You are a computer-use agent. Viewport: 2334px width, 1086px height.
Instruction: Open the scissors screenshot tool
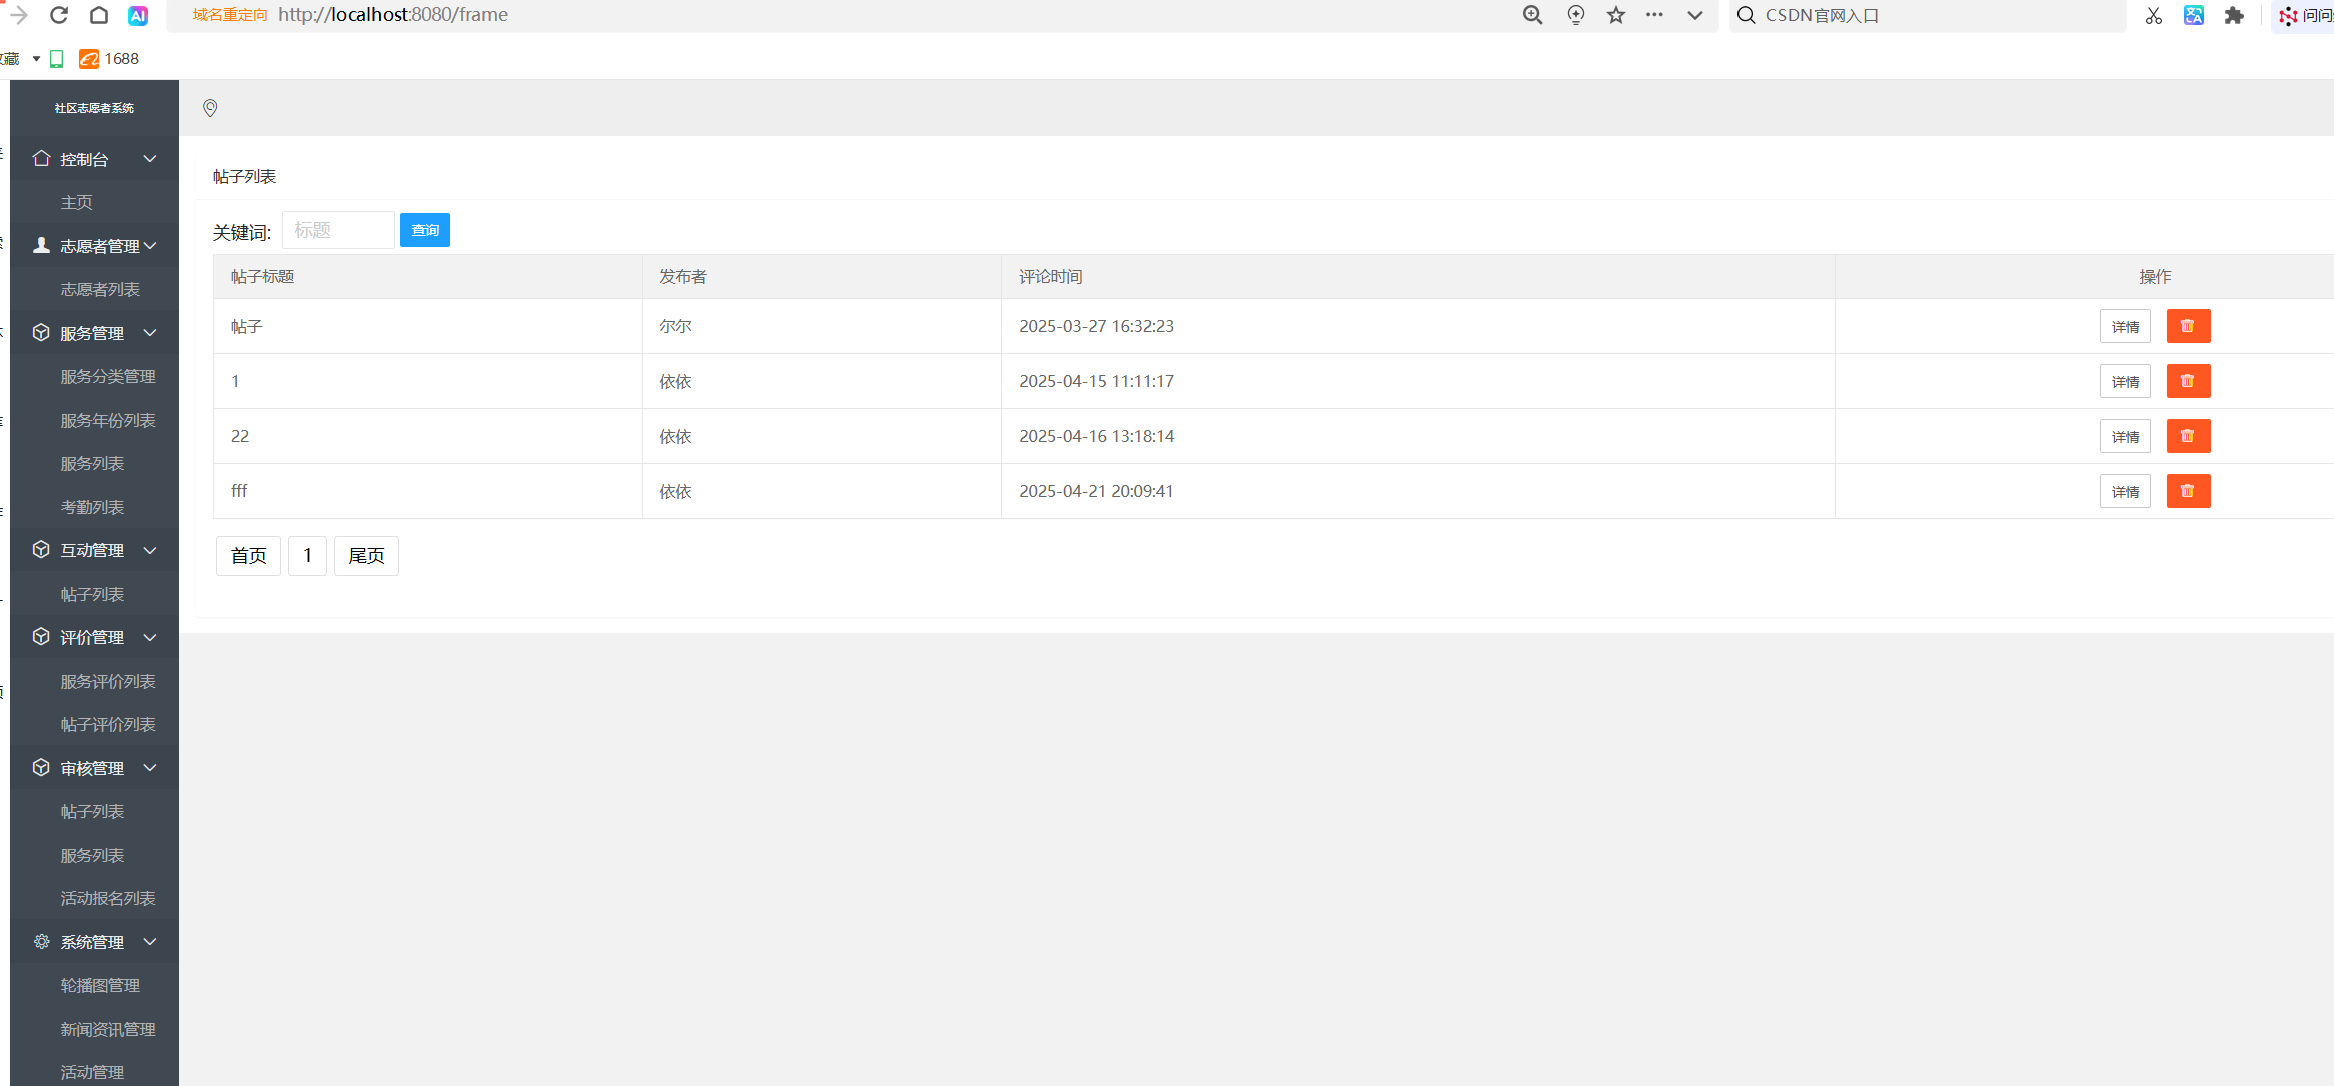coord(2153,15)
